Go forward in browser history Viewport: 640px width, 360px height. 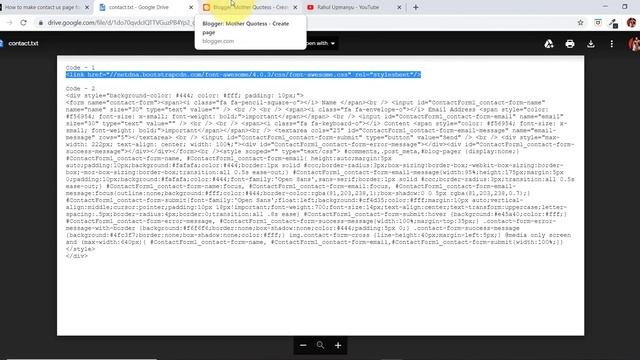pos(9,23)
